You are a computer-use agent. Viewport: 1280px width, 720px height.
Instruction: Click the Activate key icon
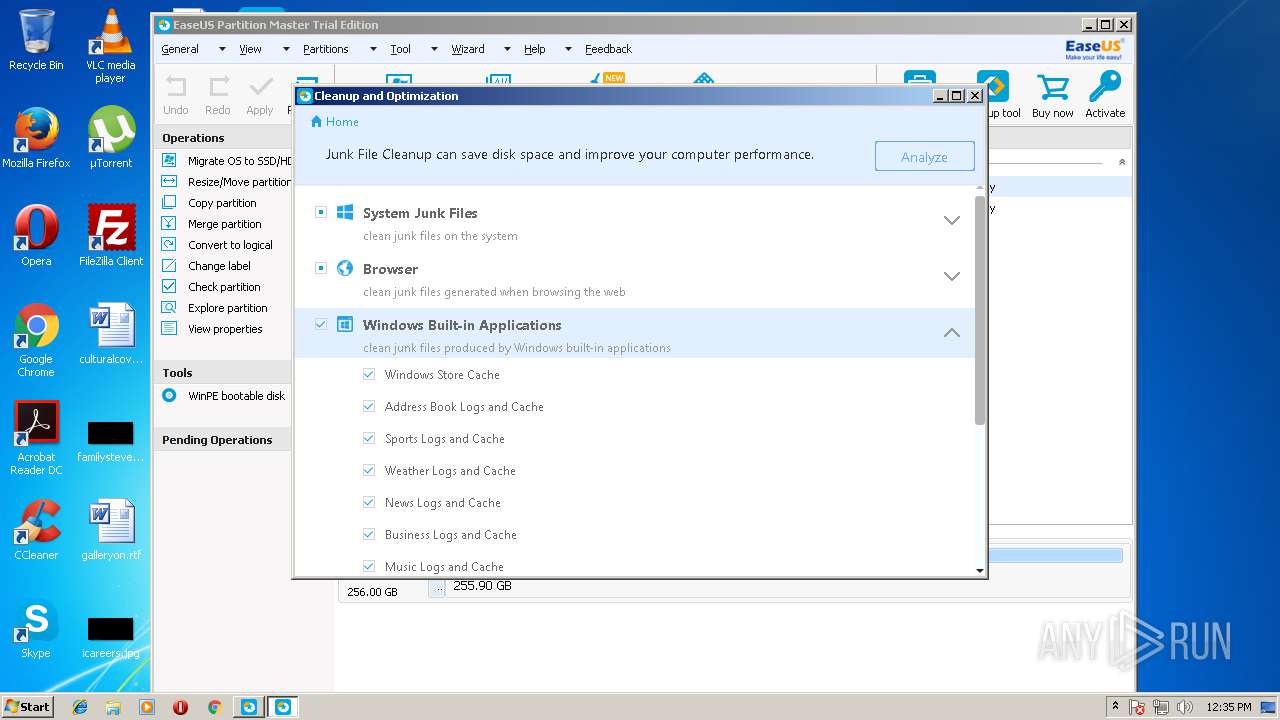pyautogui.click(x=1105, y=88)
